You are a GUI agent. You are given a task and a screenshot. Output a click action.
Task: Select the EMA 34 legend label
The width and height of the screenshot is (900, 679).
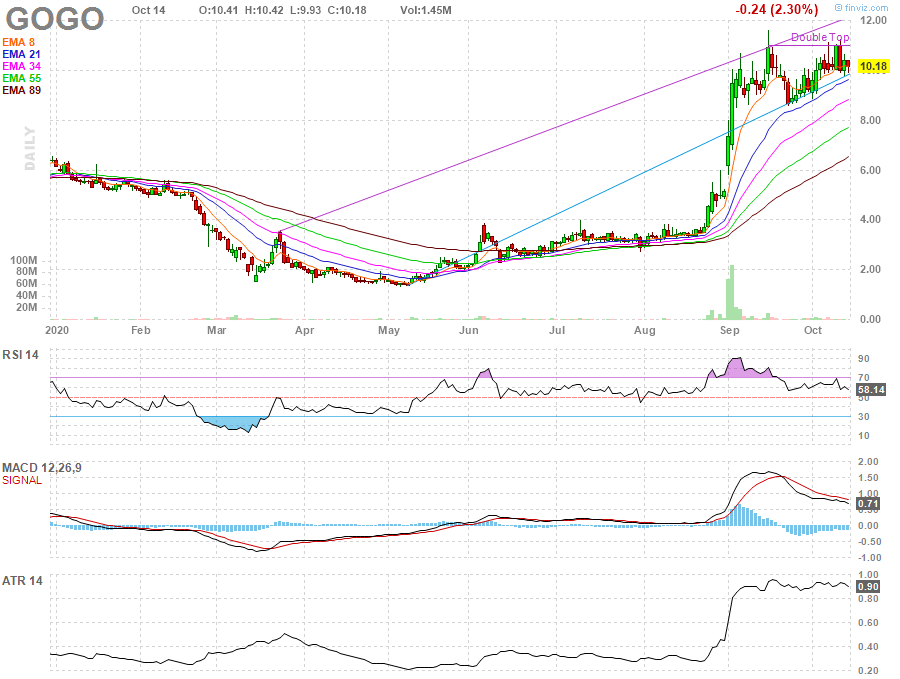click(21, 66)
